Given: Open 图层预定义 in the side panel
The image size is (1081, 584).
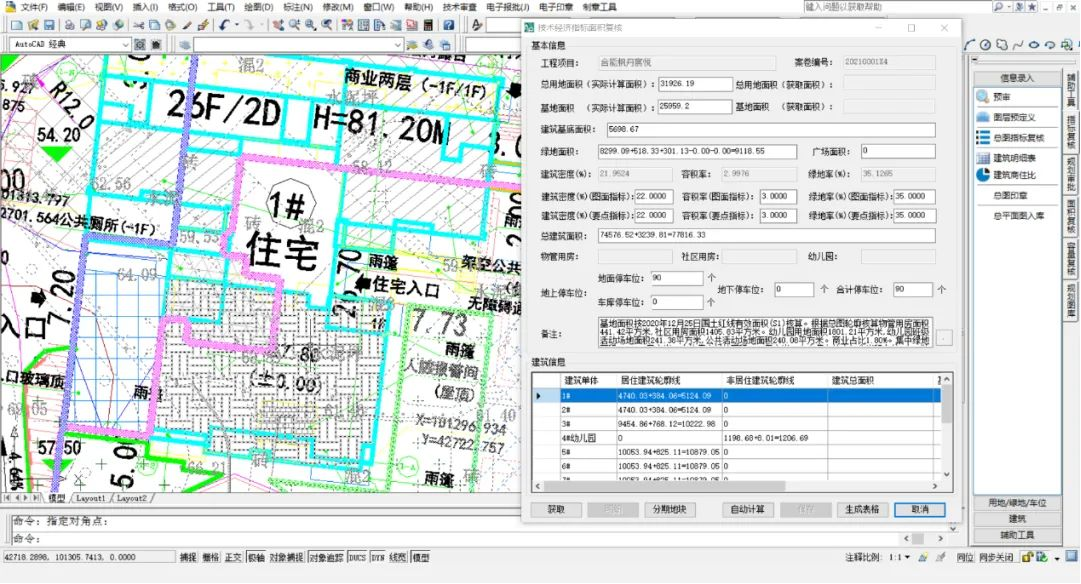Looking at the screenshot, I should pyautogui.click(x=1011, y=116).
